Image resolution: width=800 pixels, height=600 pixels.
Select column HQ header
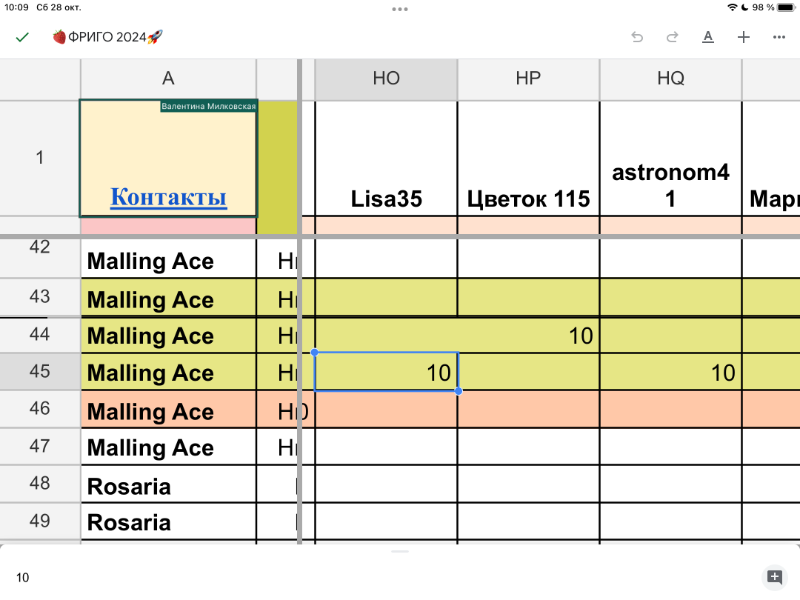tap(671, 79)
